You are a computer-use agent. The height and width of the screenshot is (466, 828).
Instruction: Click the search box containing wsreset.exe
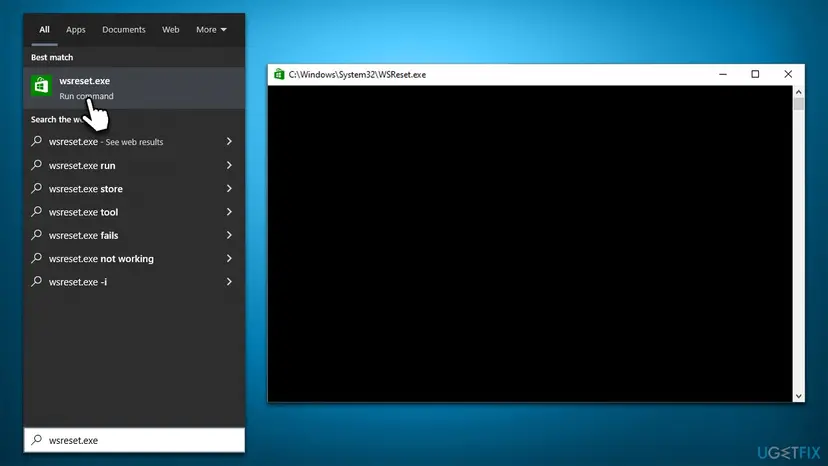pyautogui.click(x=134, y=440)
